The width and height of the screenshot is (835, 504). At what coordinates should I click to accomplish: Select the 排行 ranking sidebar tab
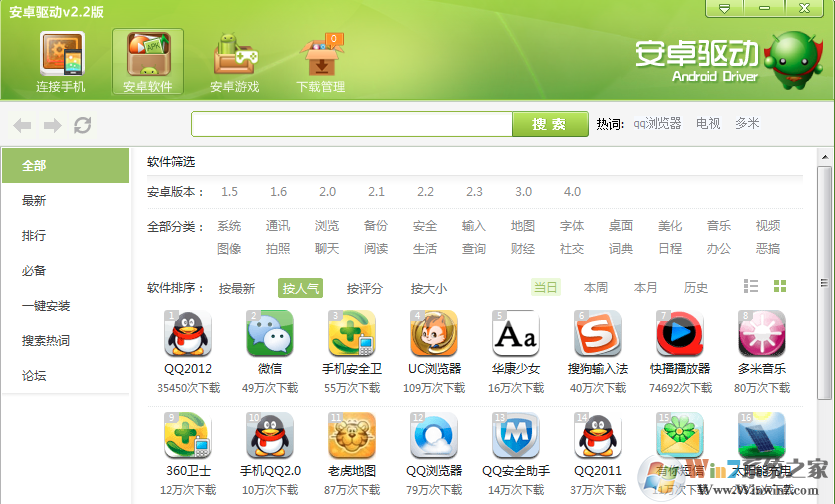tap(34, 236)
